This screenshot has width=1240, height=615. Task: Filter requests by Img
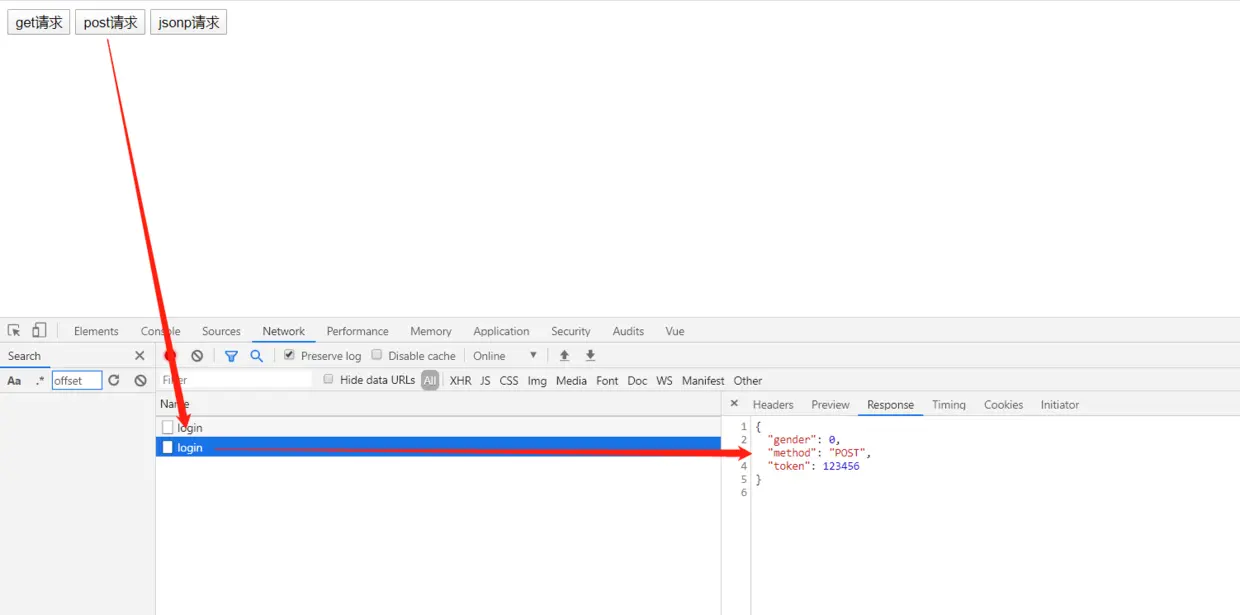click(x=537, y=381)
